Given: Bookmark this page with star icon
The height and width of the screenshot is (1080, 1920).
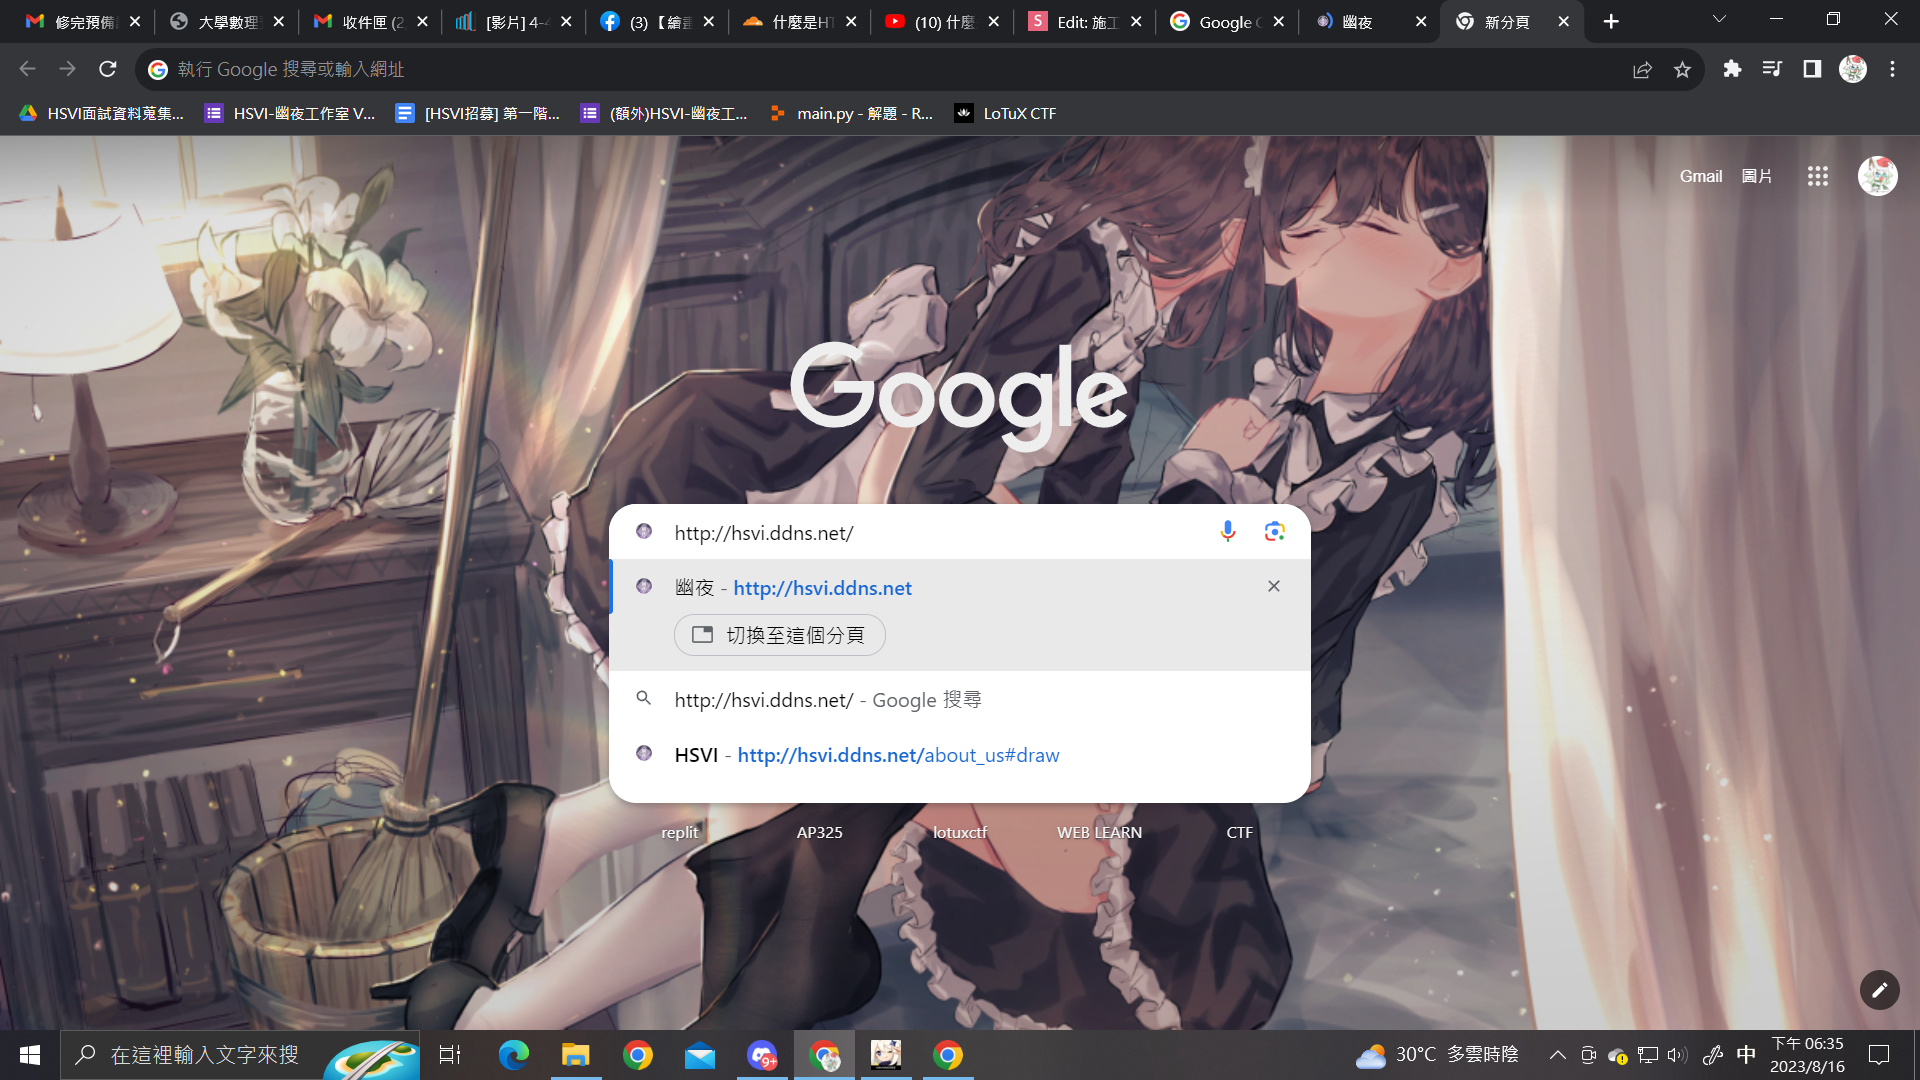Looking at the screenshot, I should [x=1682, y=69].
